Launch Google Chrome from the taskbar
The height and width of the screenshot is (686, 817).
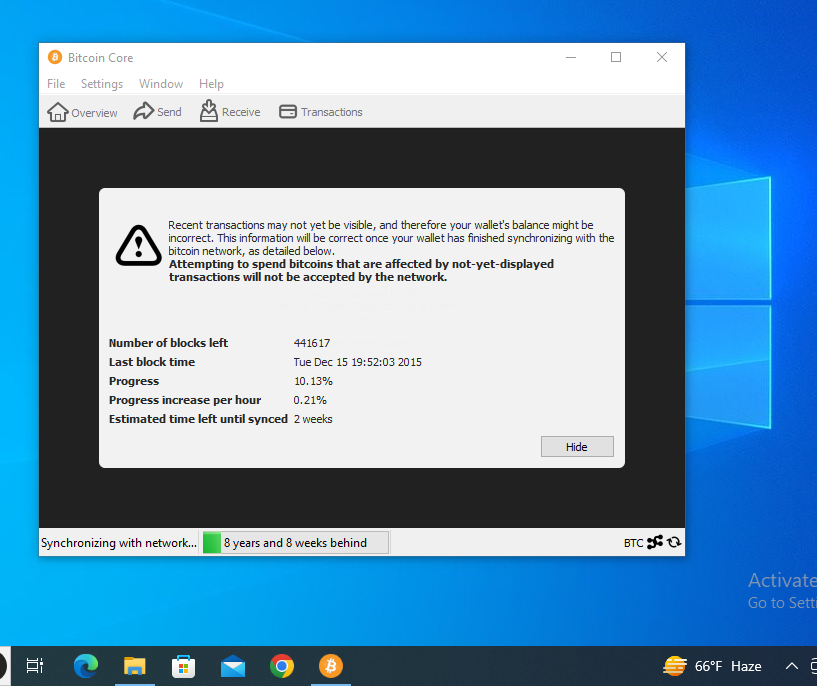click(282, 666)
